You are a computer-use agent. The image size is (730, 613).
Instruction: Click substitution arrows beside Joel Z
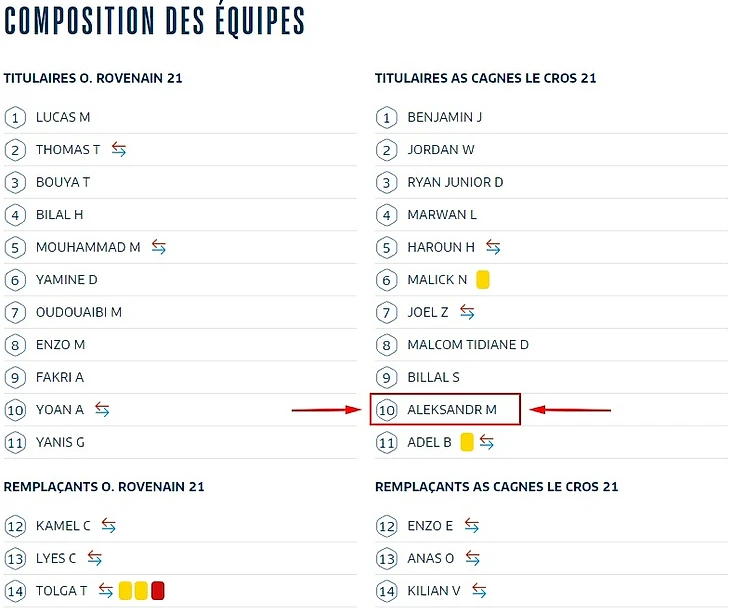[467, 312]
